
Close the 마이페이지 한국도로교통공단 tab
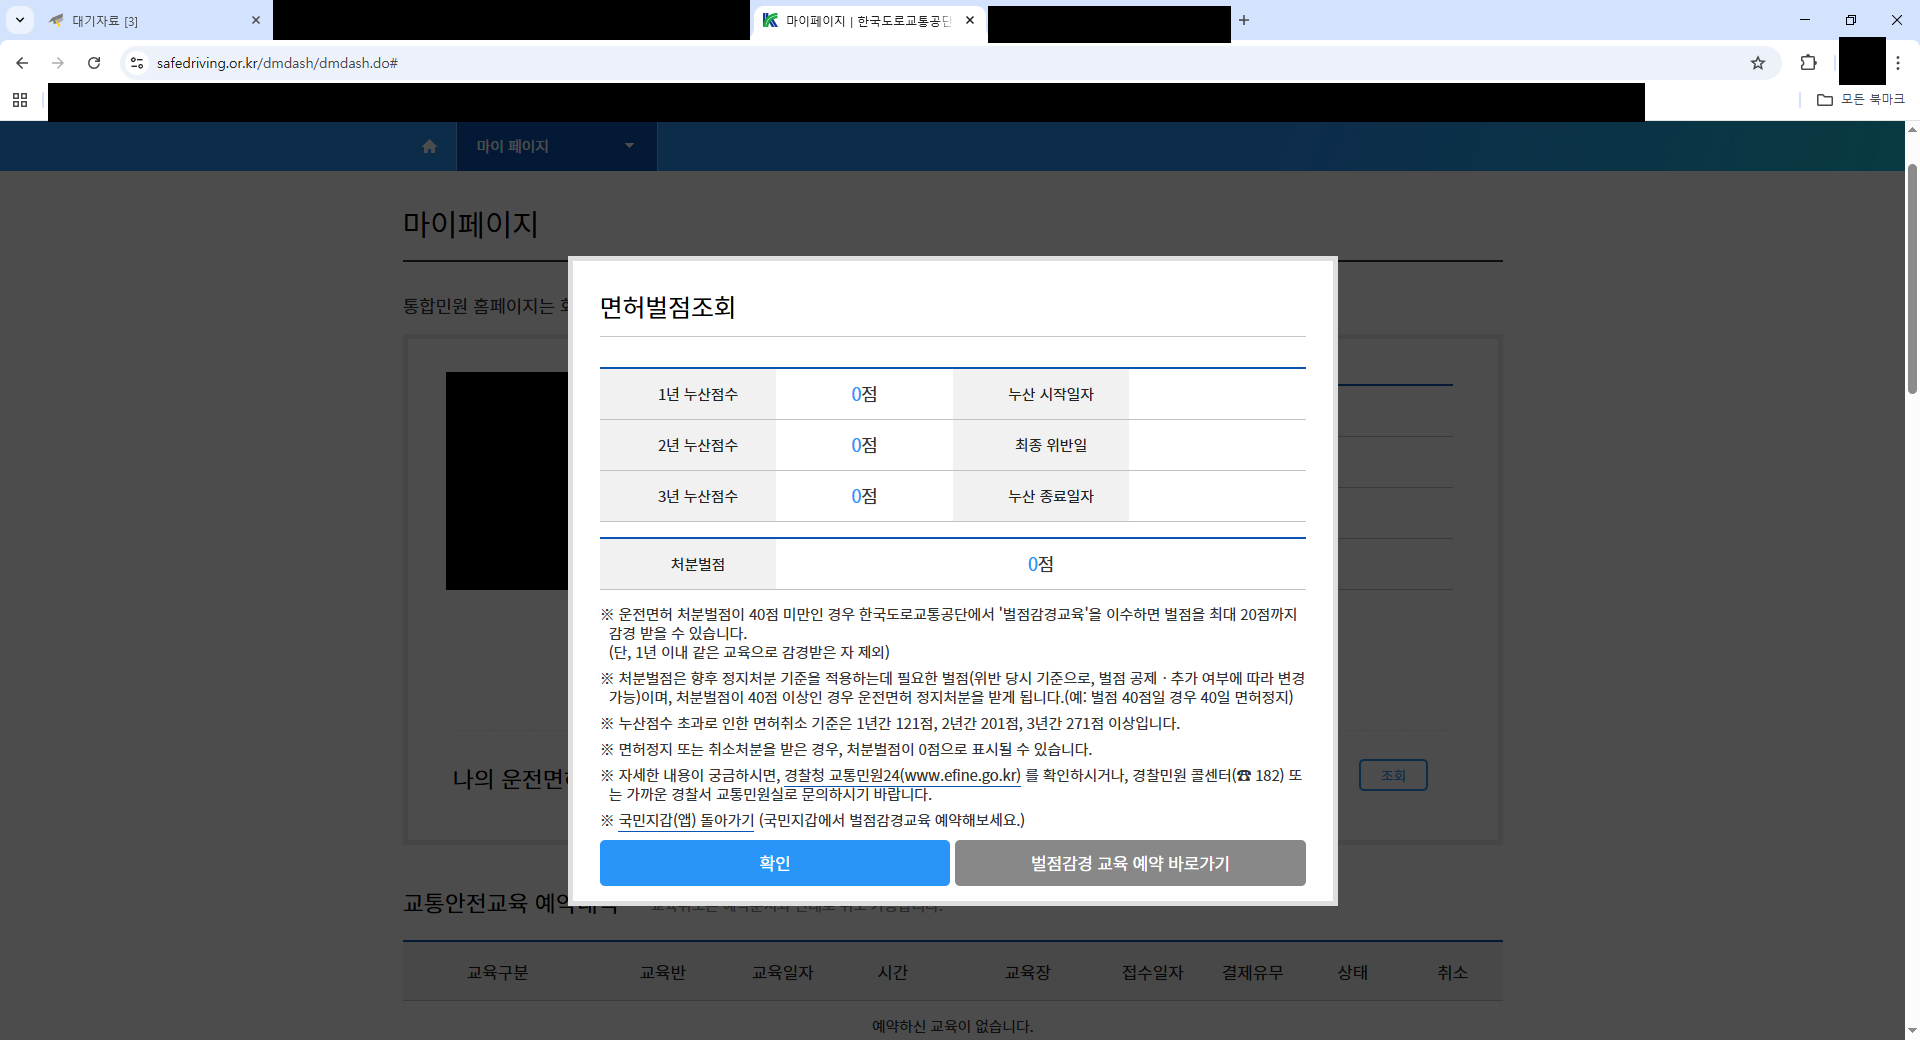[969, 20]
